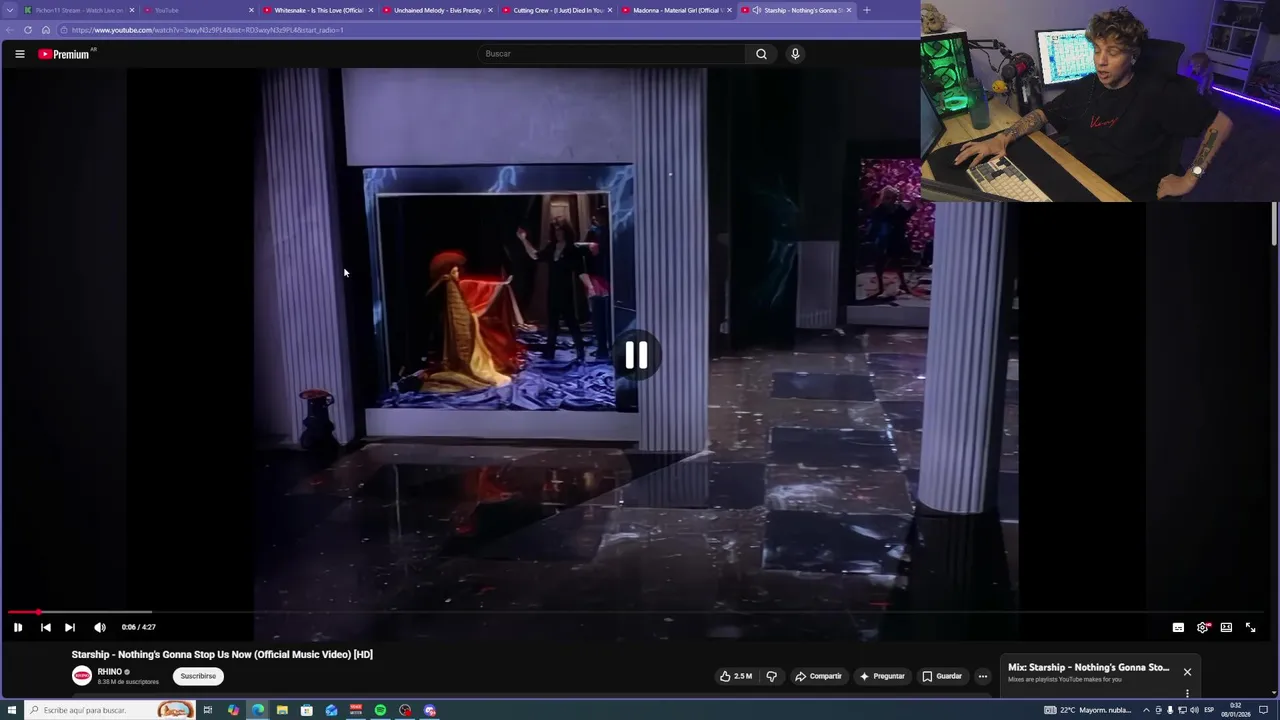Open Microsoft Edge on taskbar
Viewport: 1280px width, 720px height.
point(258,710)
